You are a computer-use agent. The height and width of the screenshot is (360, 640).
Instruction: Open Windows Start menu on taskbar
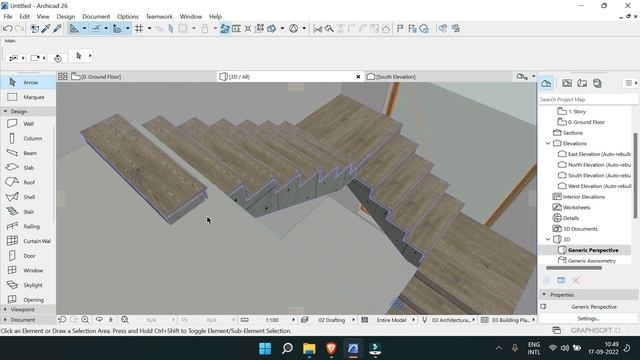coord(265,349)
